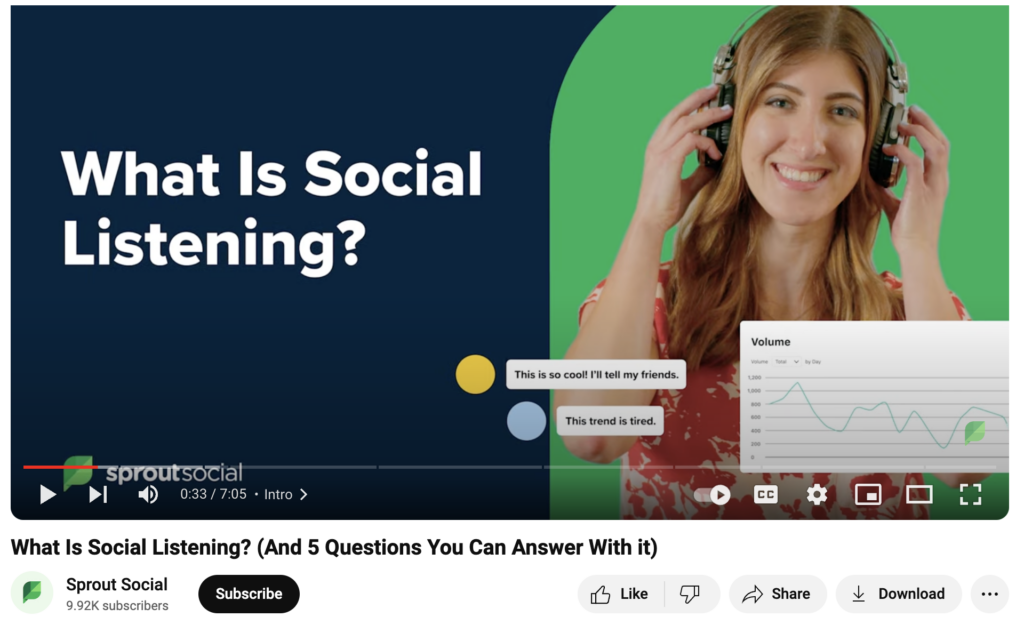Click the Play icon in player controls

coord(46,494)
